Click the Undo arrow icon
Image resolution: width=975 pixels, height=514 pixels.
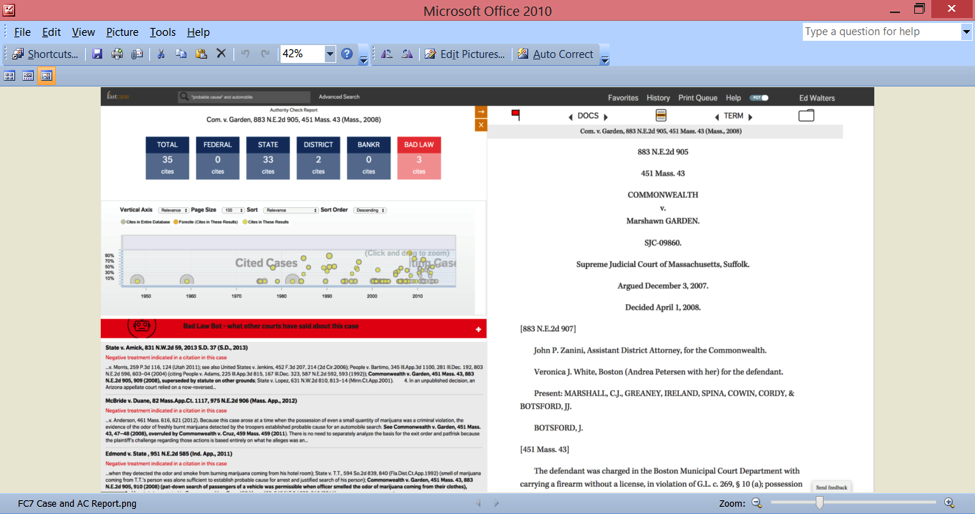coord(245,54)
